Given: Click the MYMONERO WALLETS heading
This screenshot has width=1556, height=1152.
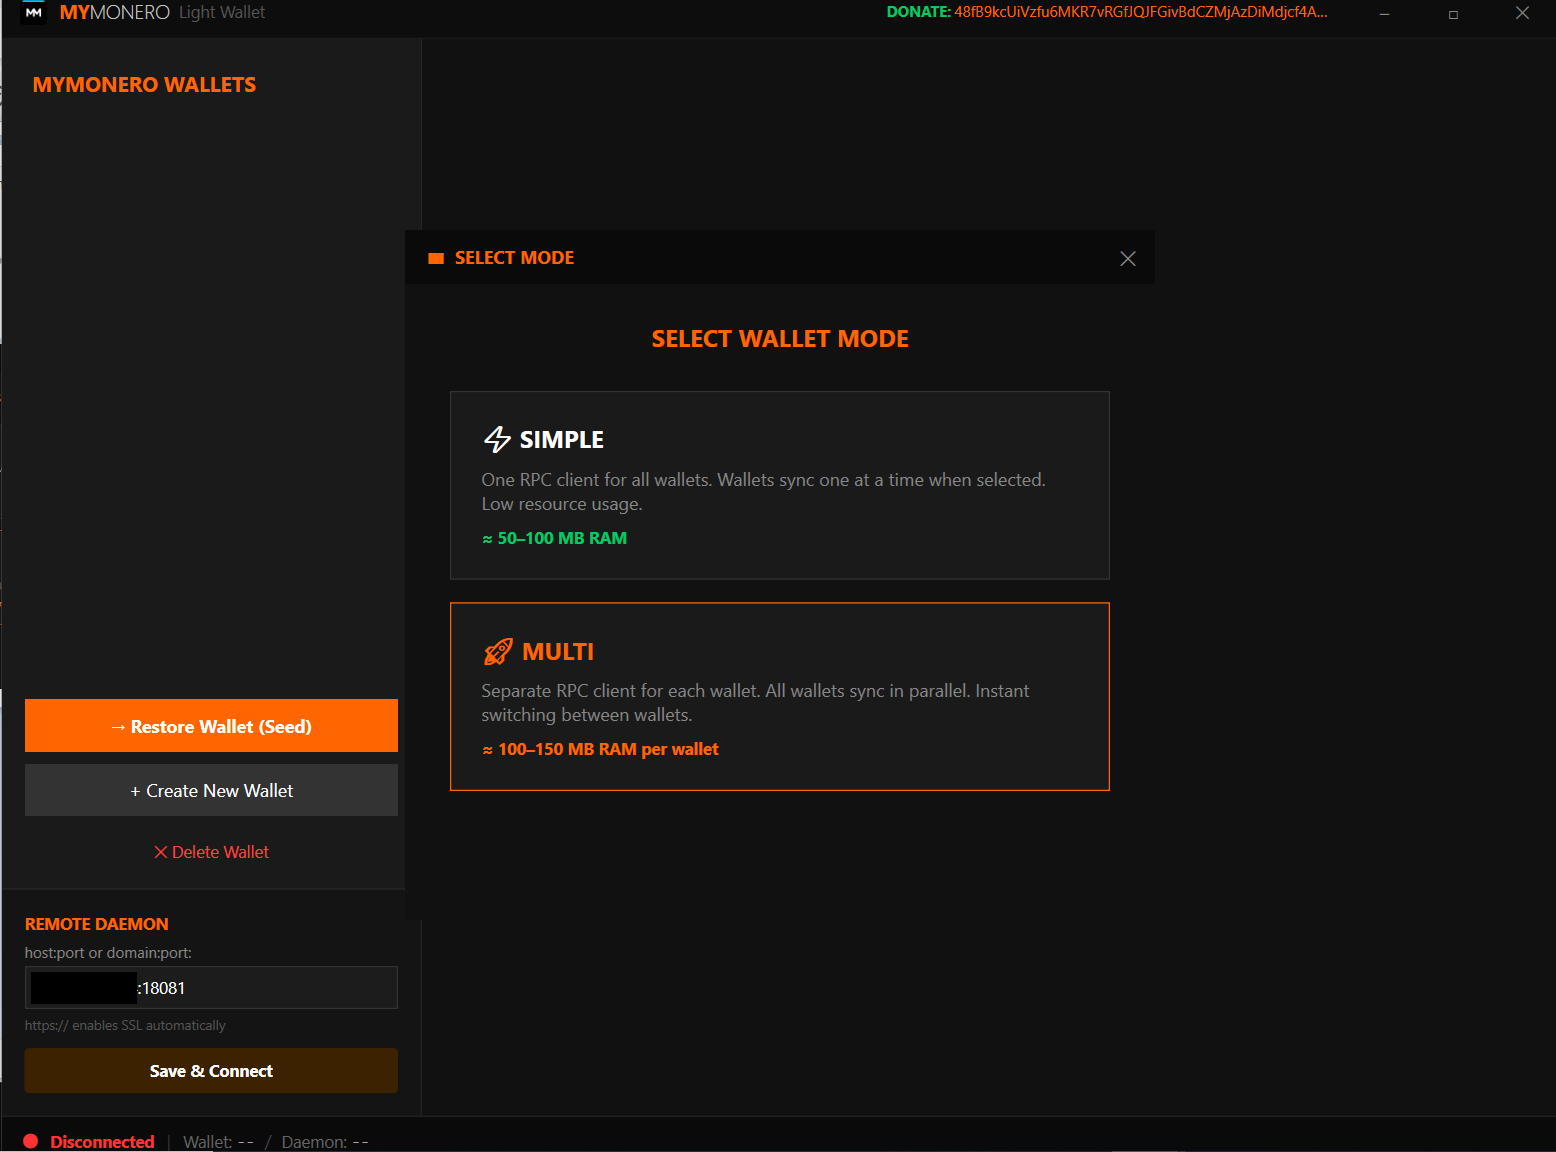Looking at the screenshot, I should 144,85.
